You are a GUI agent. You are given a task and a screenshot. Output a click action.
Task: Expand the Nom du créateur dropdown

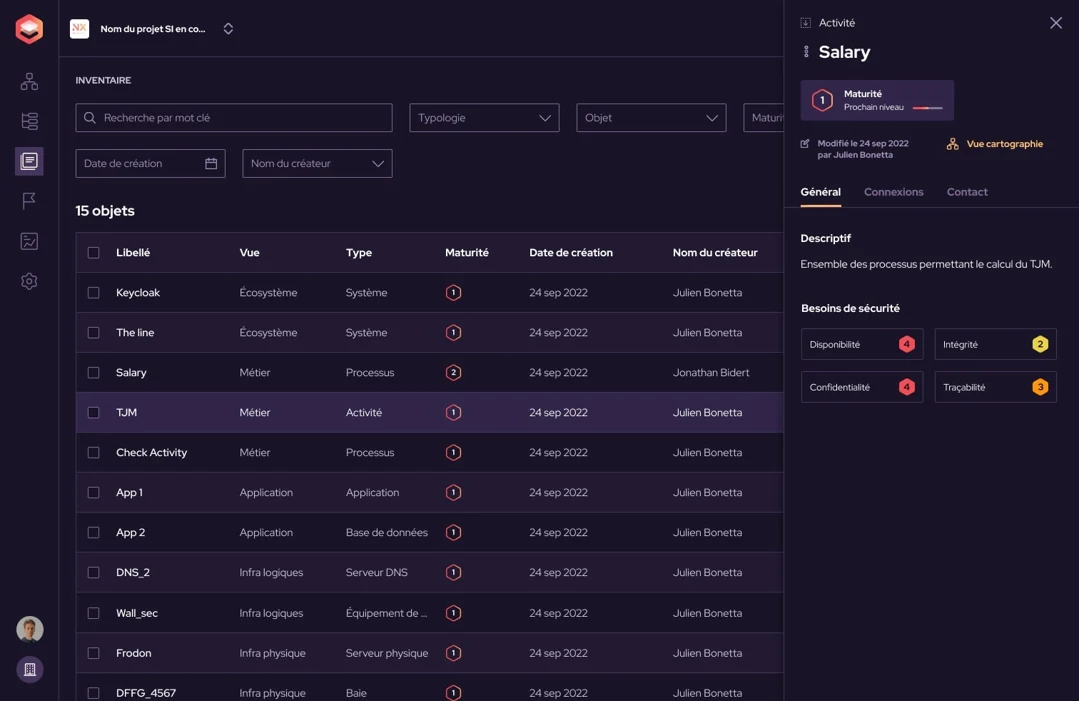pos(317,163)
